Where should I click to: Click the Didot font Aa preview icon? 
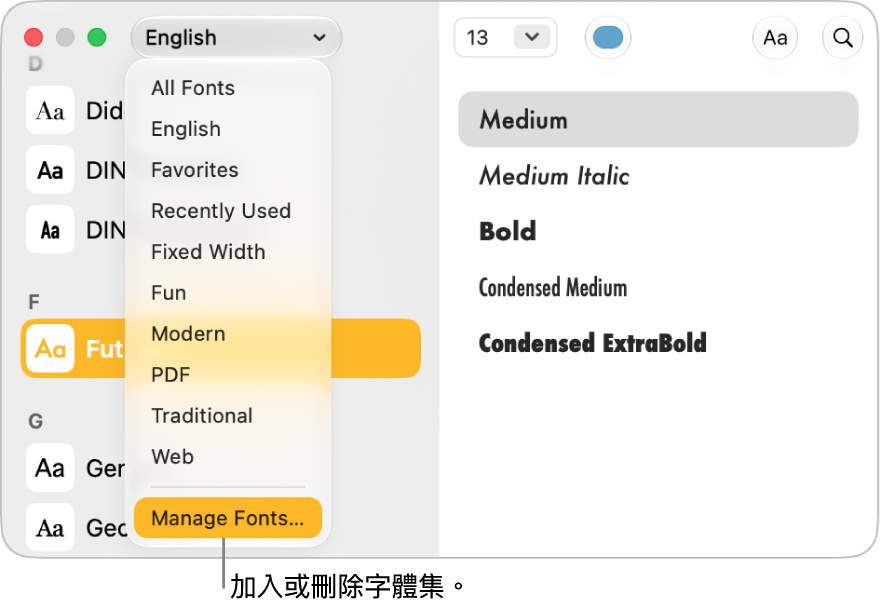50,110
